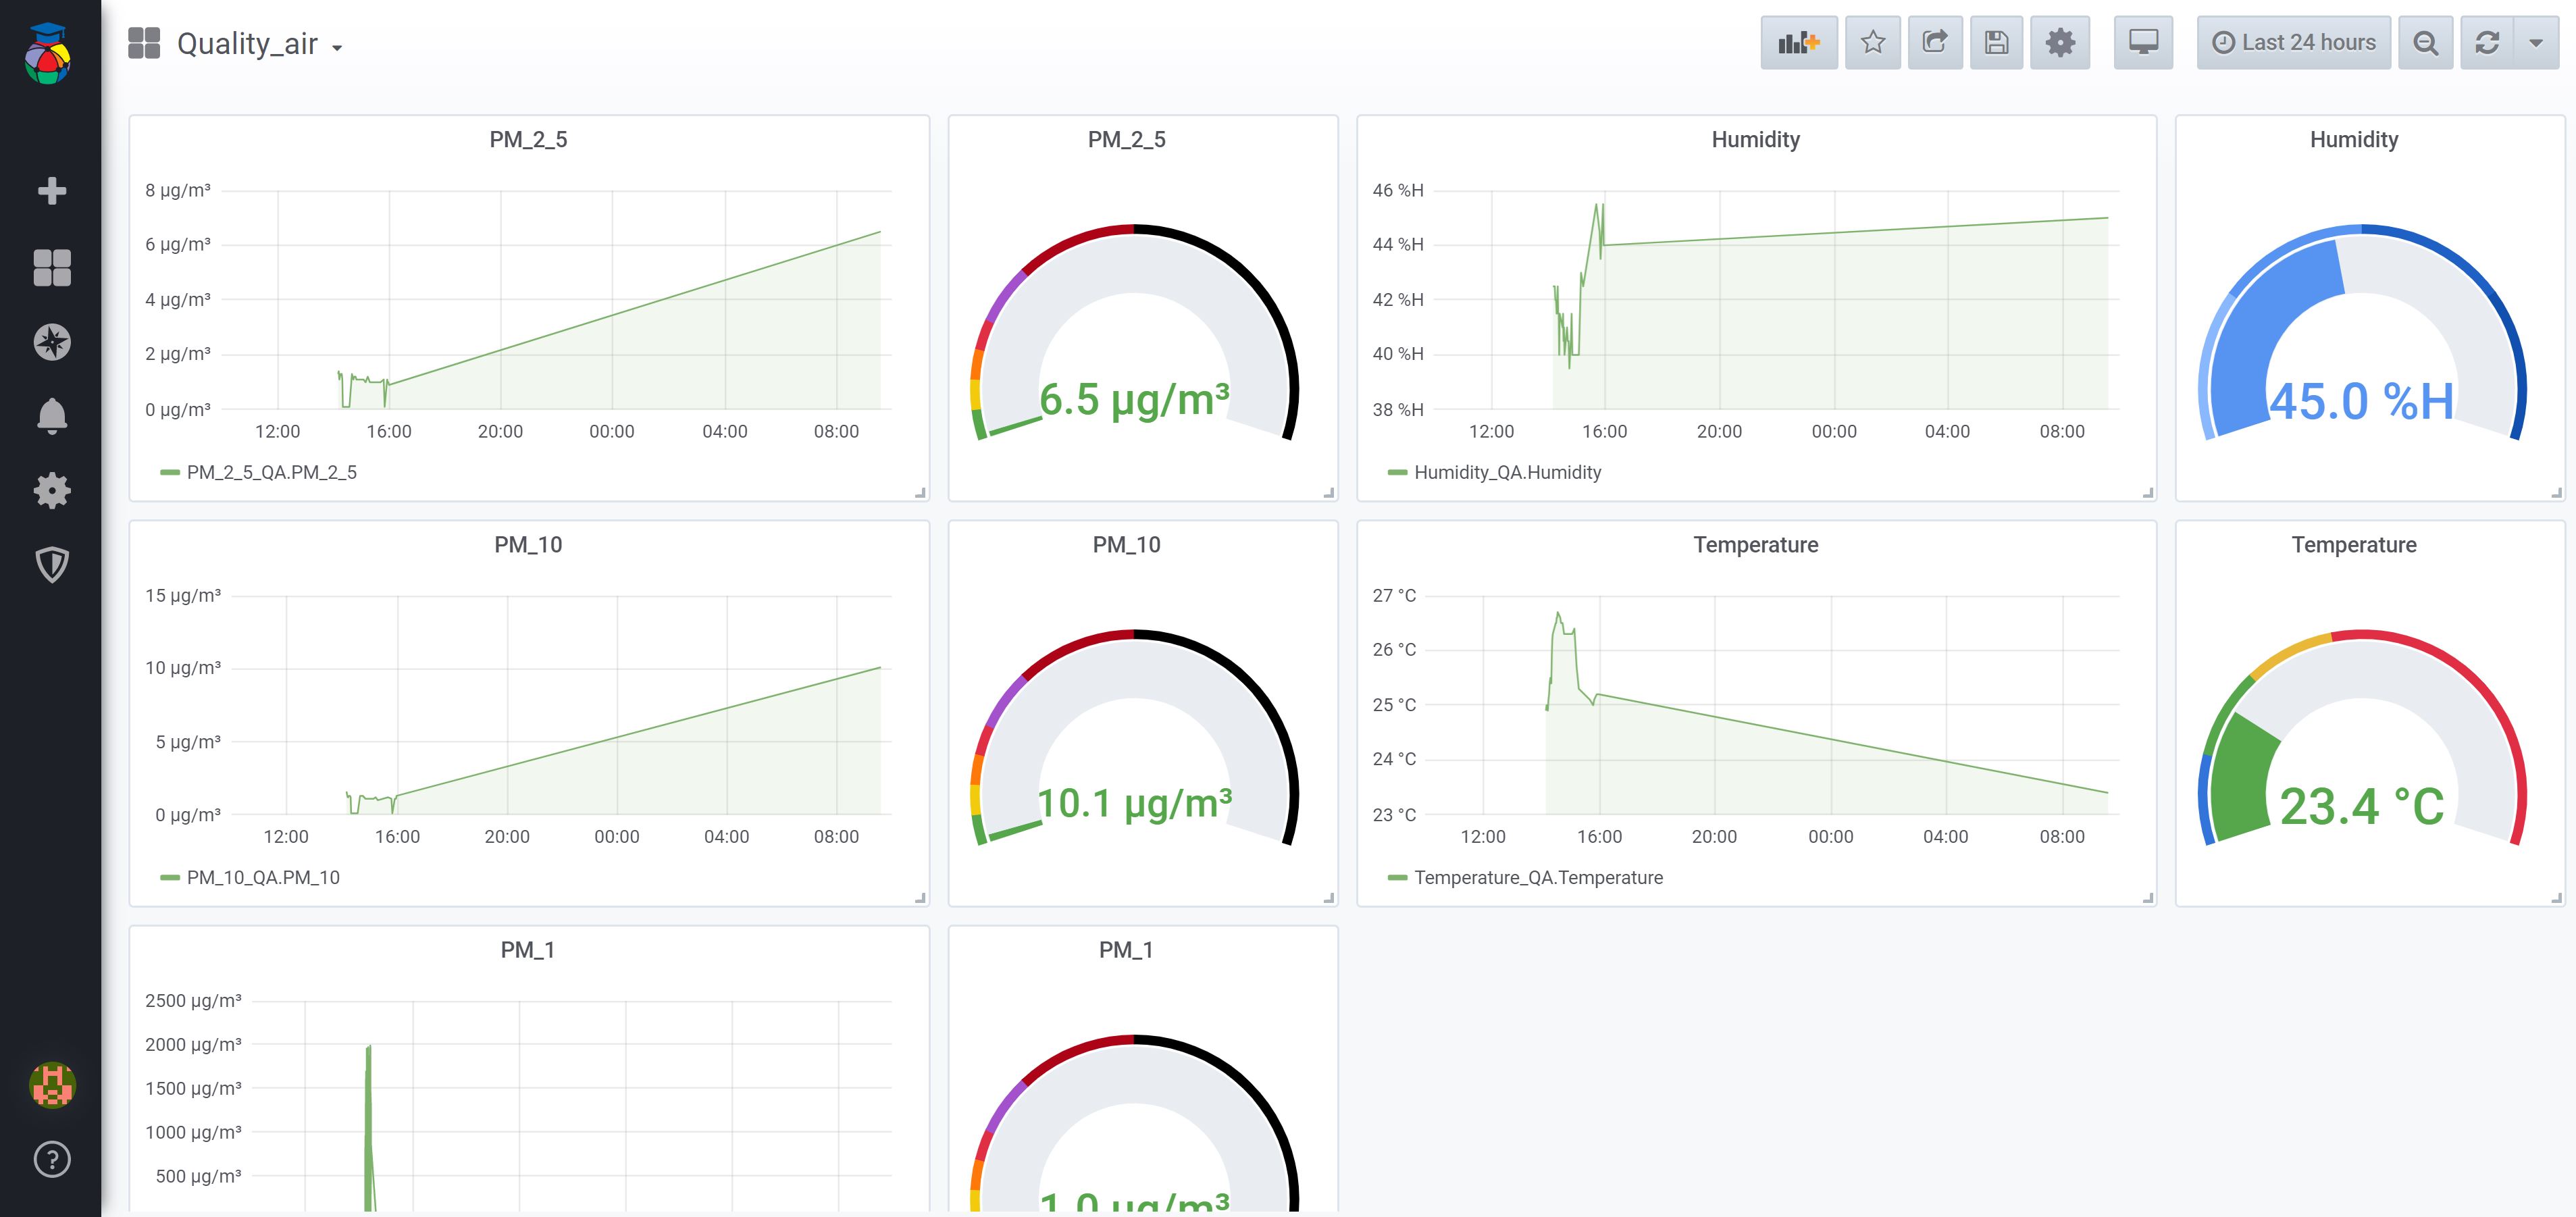
Task: Open the user avatar profile
Action: pyautogui.click(x=52, y=1085)
